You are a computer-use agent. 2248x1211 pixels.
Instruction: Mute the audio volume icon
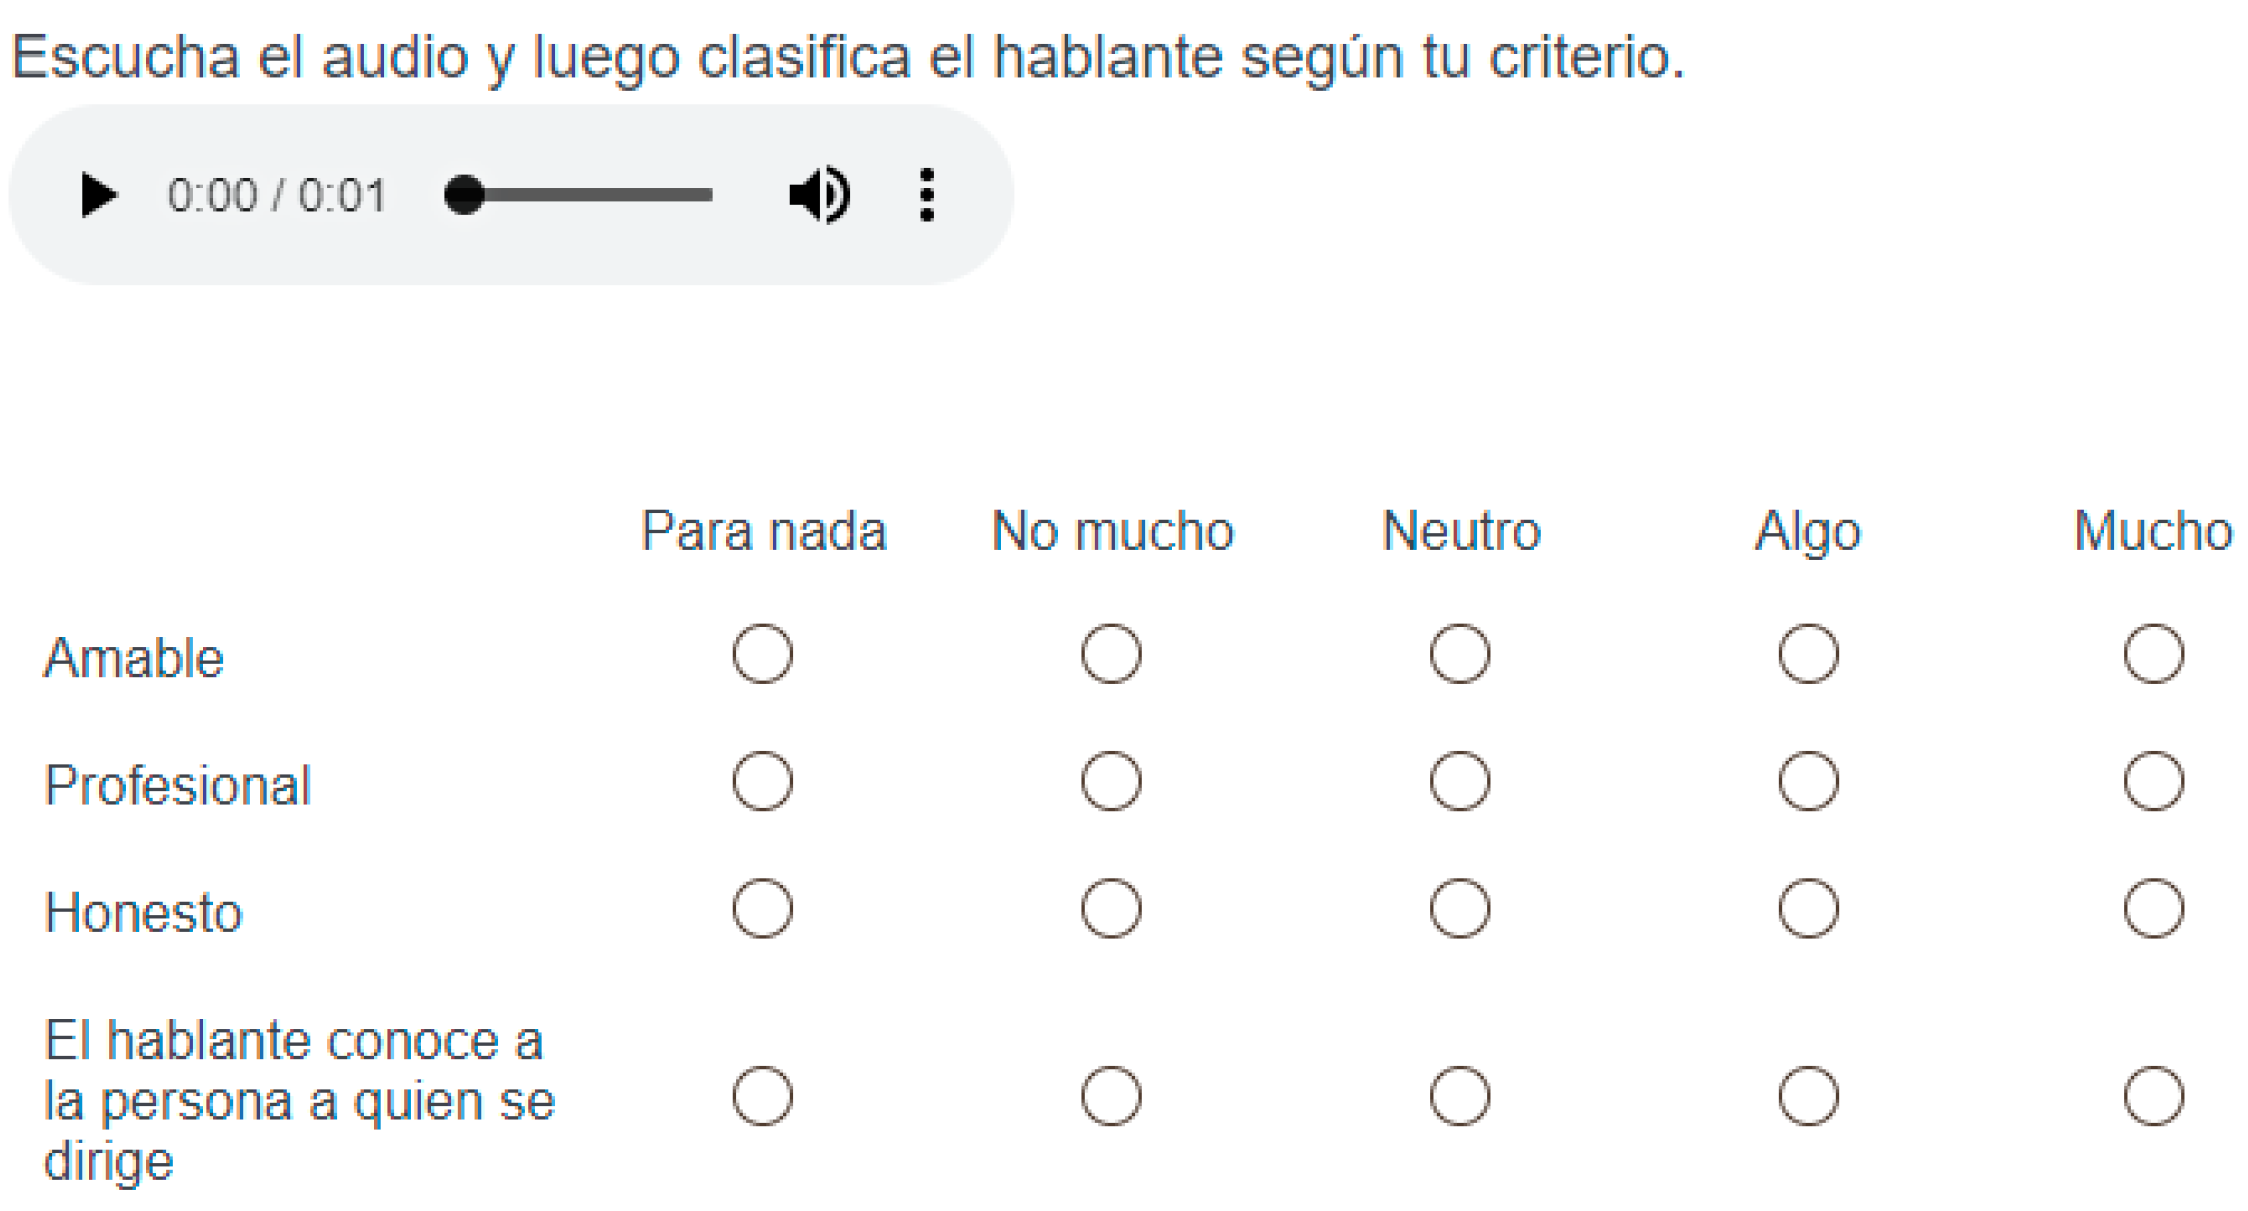click(x=819, y=195)
